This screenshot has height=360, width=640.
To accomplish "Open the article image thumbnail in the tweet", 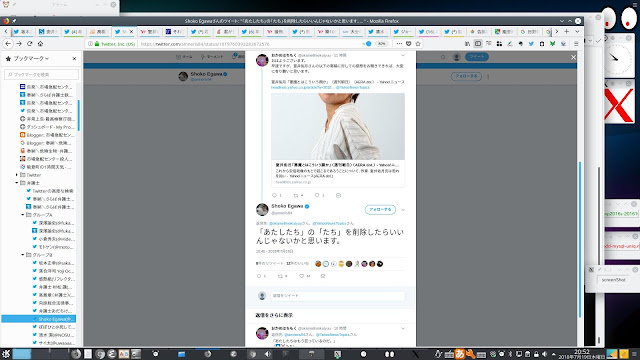I will [338, 126].
